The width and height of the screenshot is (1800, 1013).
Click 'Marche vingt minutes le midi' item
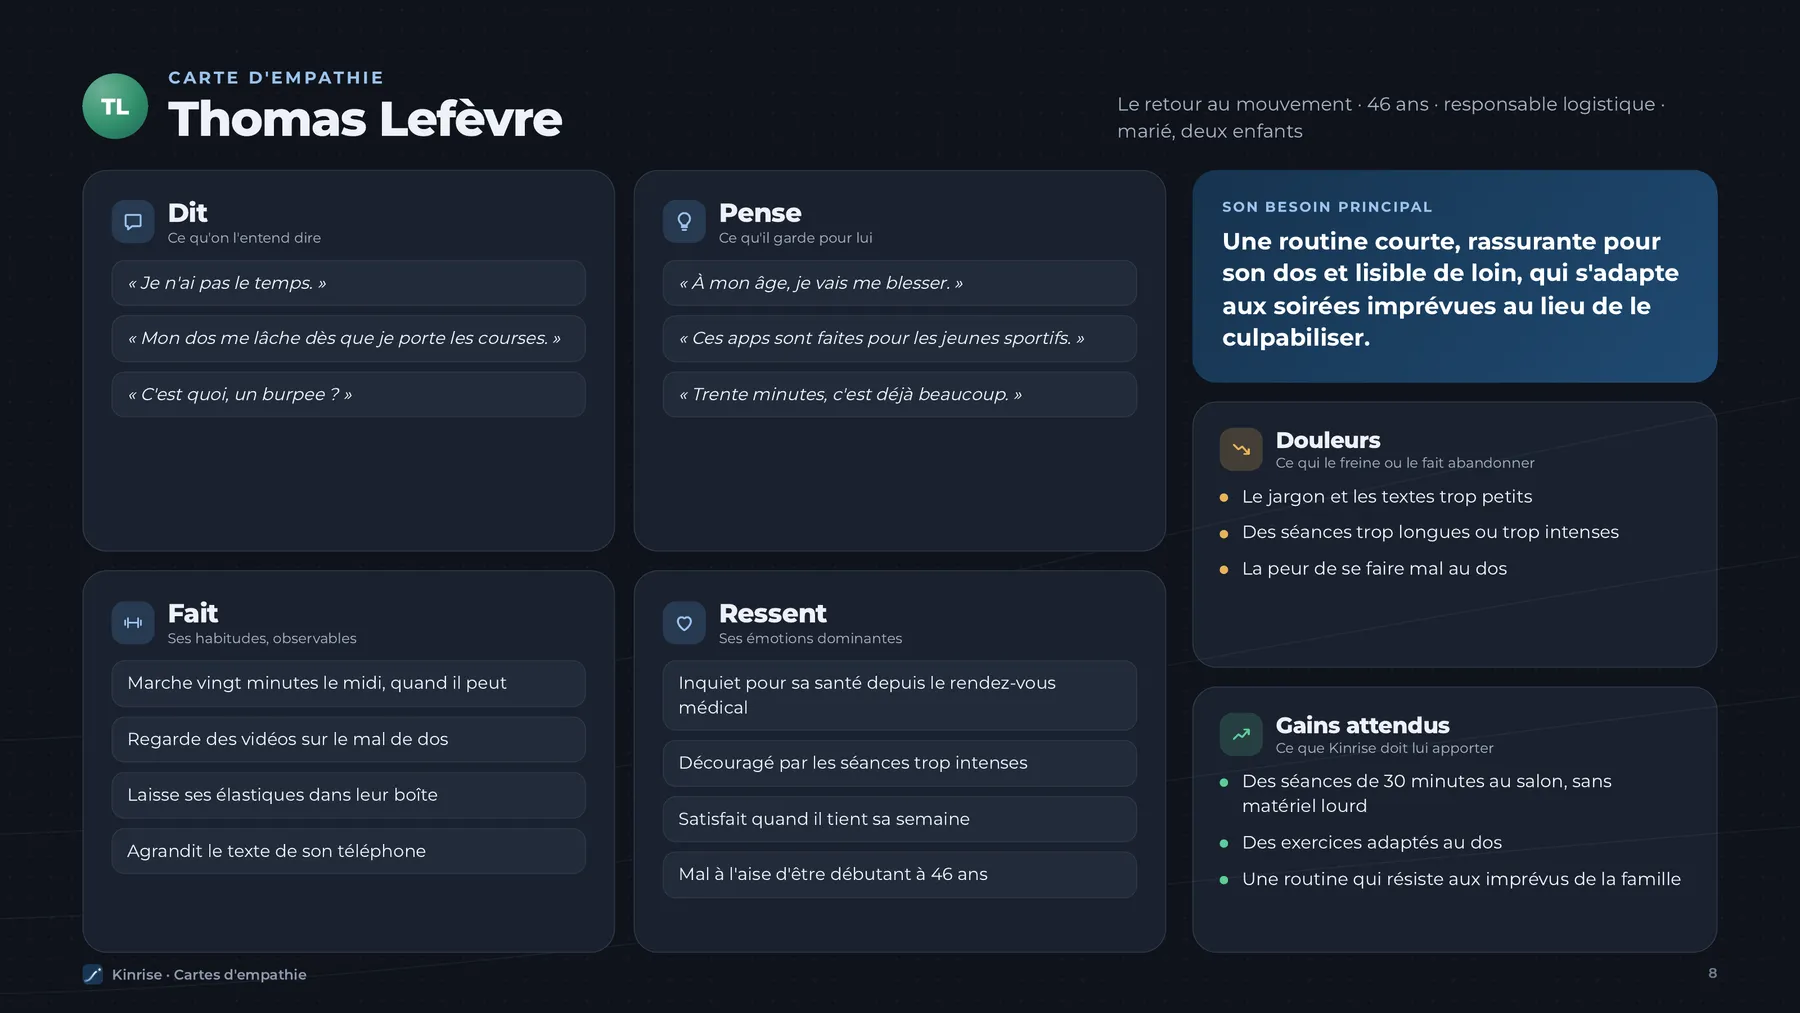[349, 683]
